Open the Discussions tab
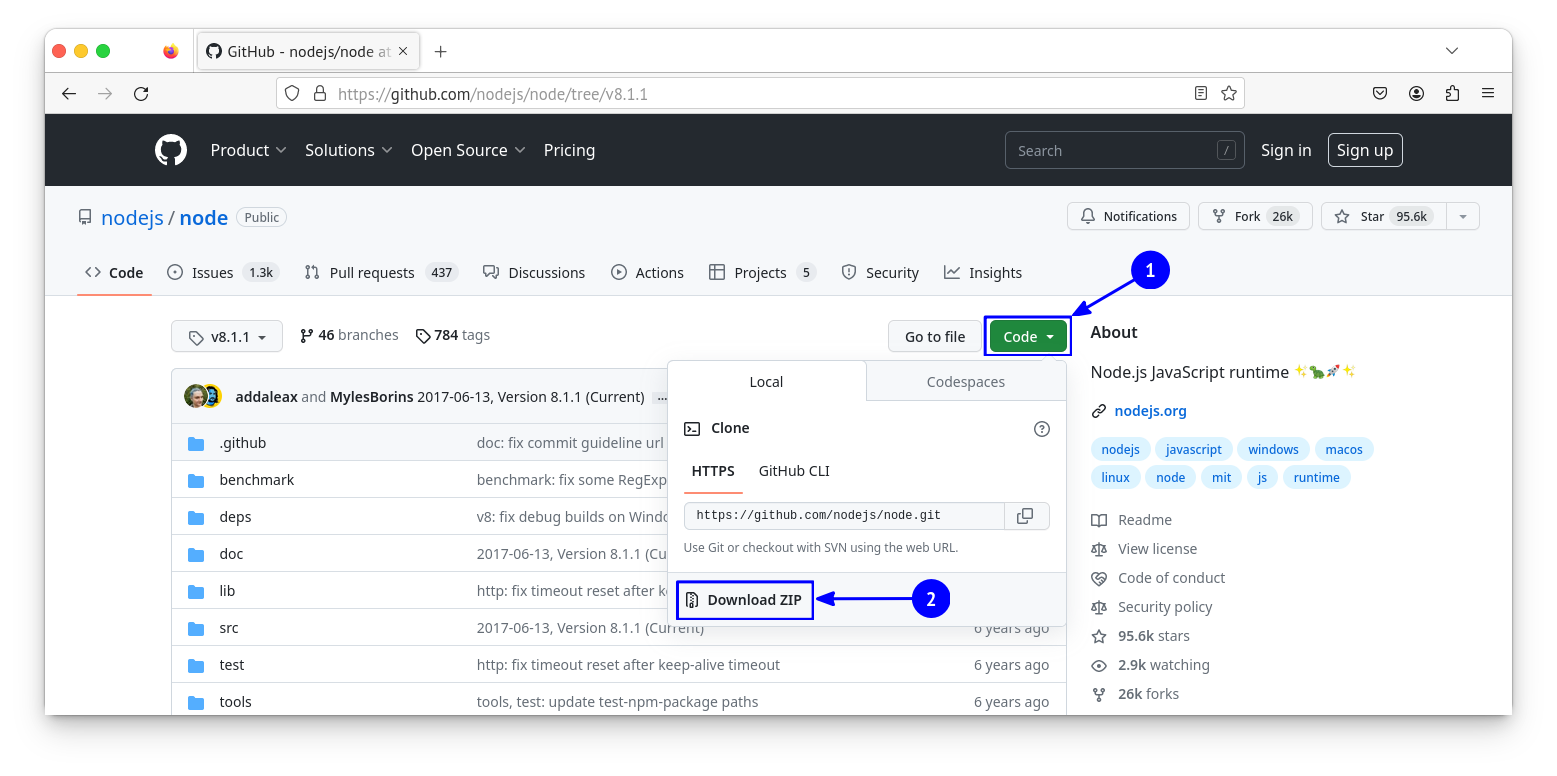1557x776 pixels. coord(534,272)
